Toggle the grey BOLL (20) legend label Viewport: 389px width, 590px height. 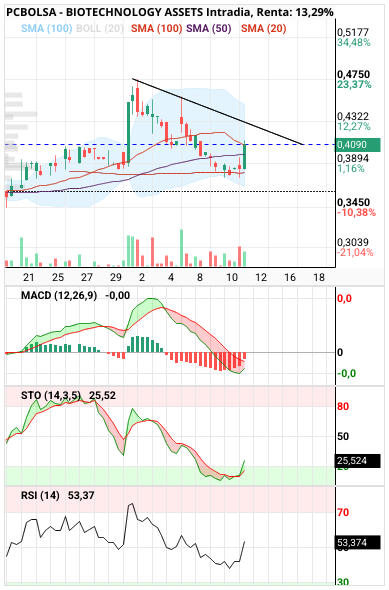[x=100, y=28]
